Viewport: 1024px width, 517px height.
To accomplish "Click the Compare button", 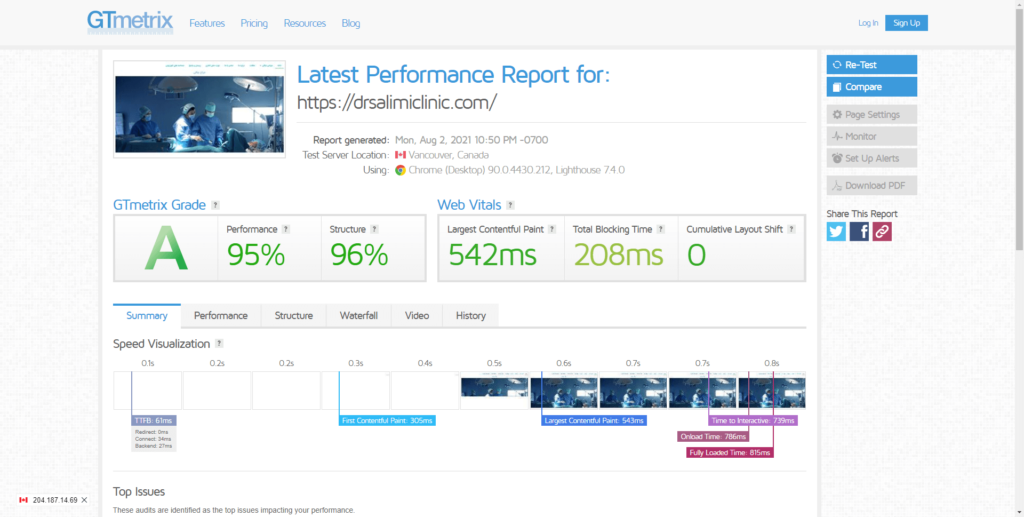I will [x=871, y=87].
